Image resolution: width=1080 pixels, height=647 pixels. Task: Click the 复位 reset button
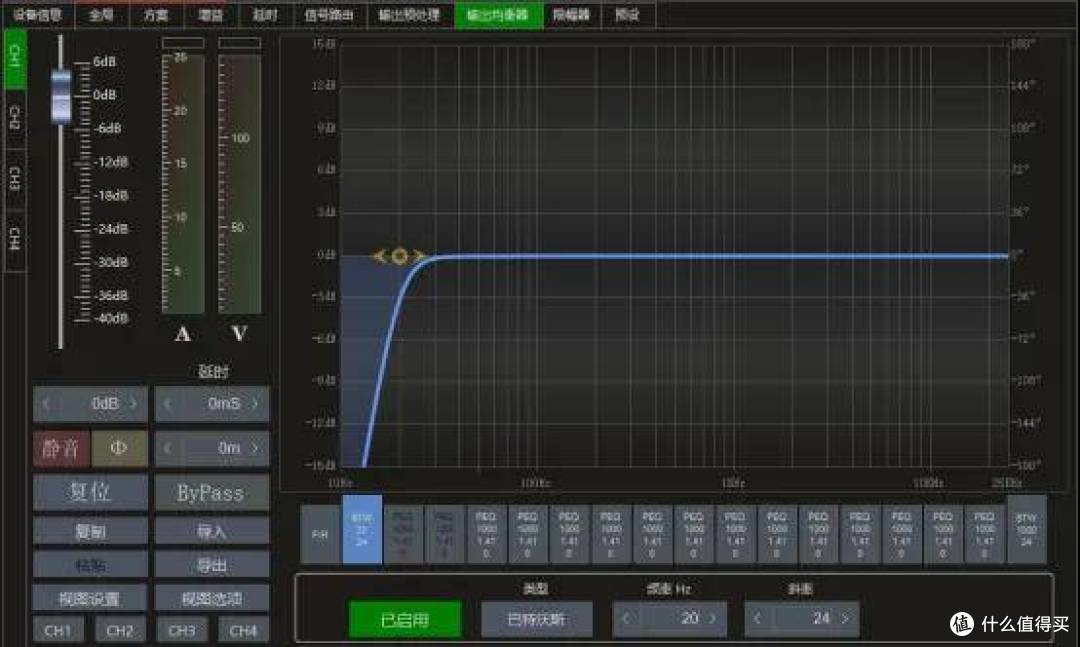(x=90, y=493)
